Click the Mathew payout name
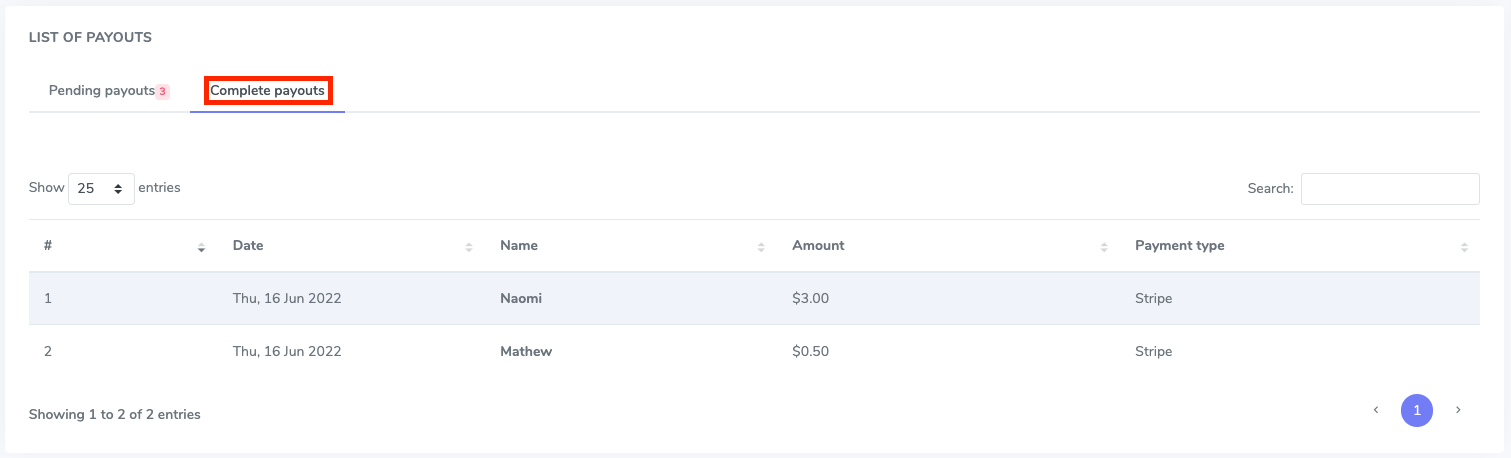Screen dimensions: 1511x458 (x=526, y=351)
